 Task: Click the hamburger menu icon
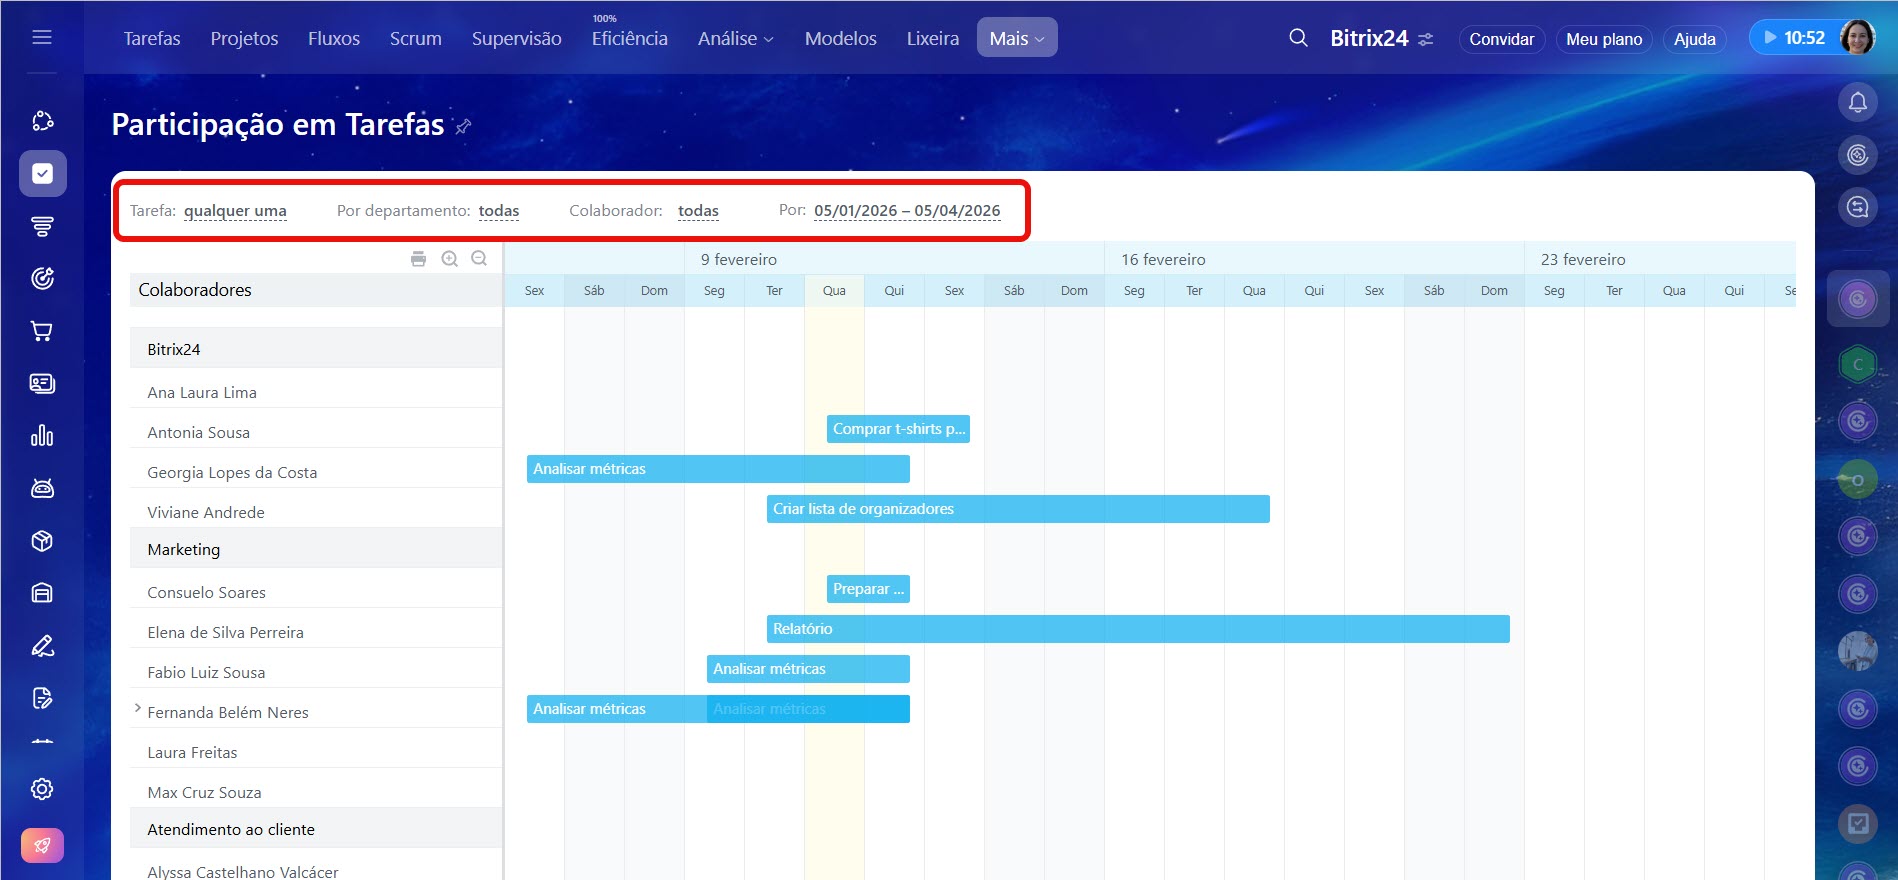click(42, 37)
